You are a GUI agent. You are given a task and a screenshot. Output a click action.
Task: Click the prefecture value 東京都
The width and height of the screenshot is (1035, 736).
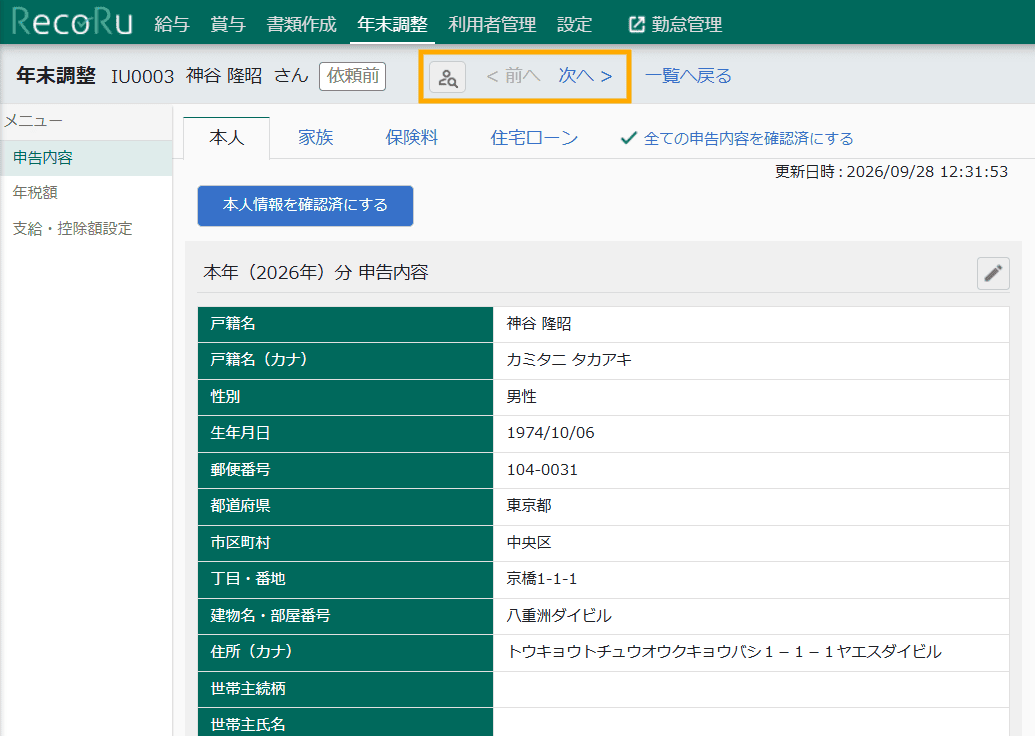pyautogui.click(x=529, y=506)
